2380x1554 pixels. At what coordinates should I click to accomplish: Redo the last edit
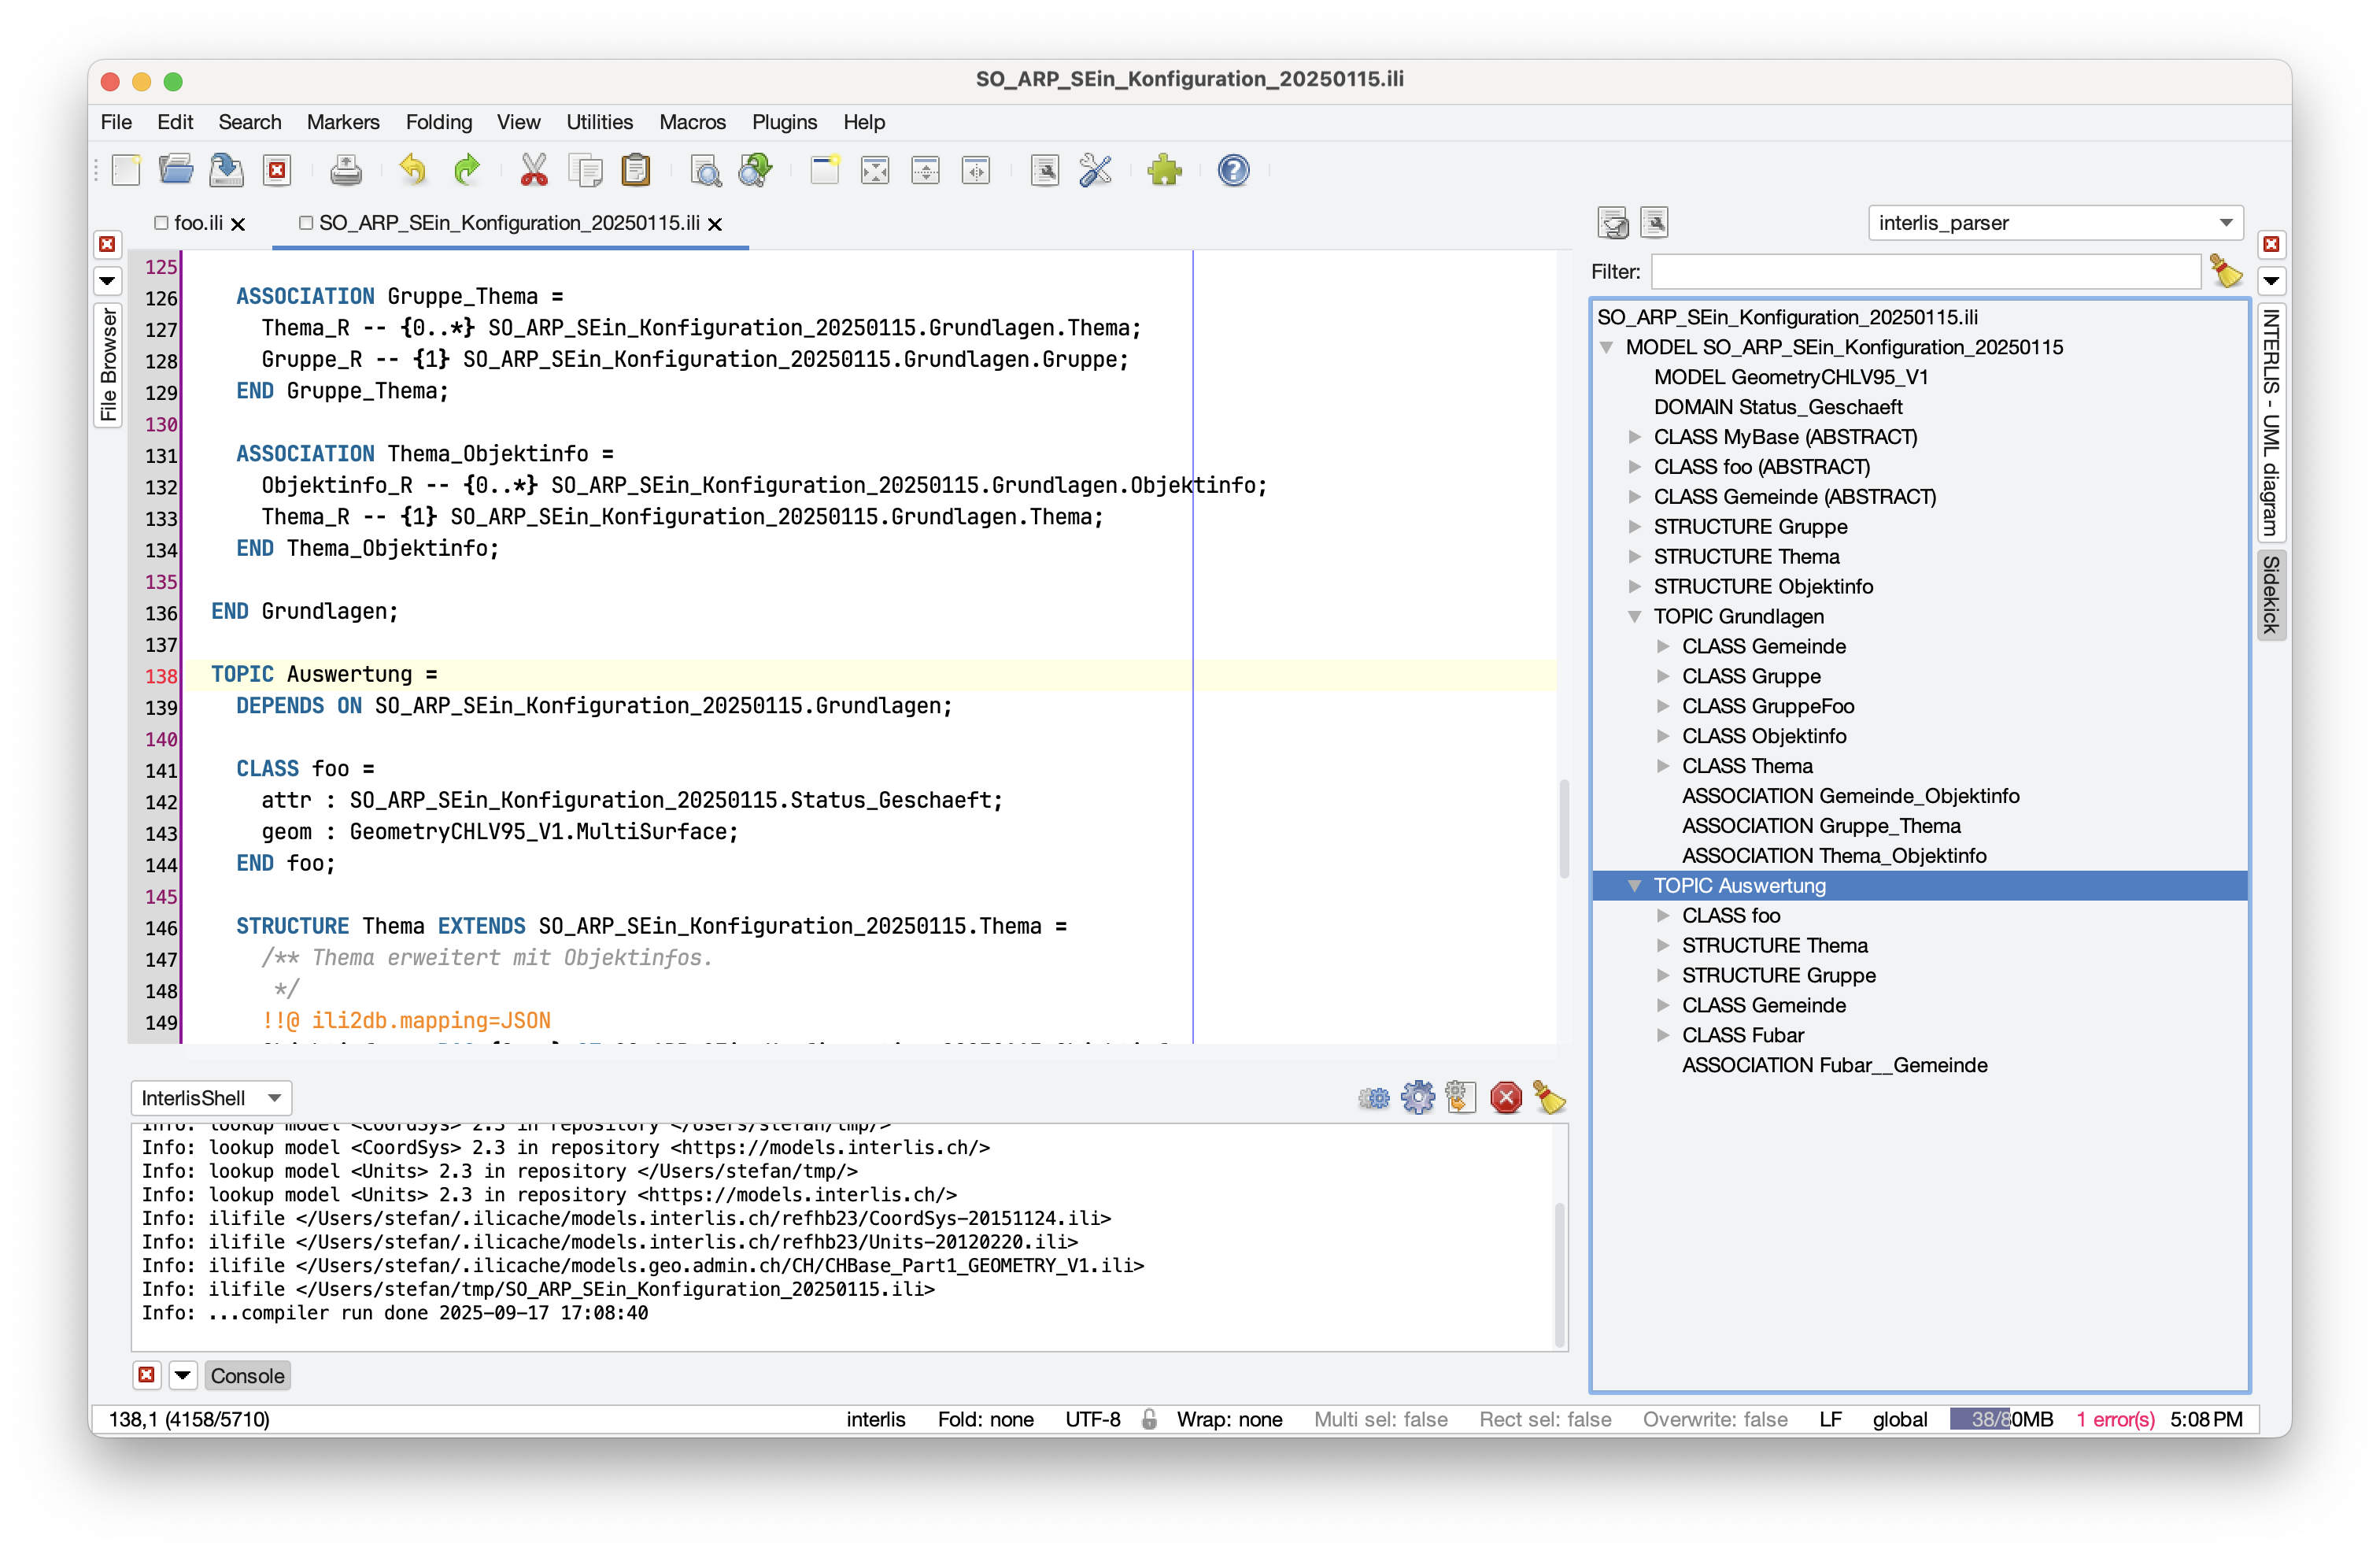[466, 170]
